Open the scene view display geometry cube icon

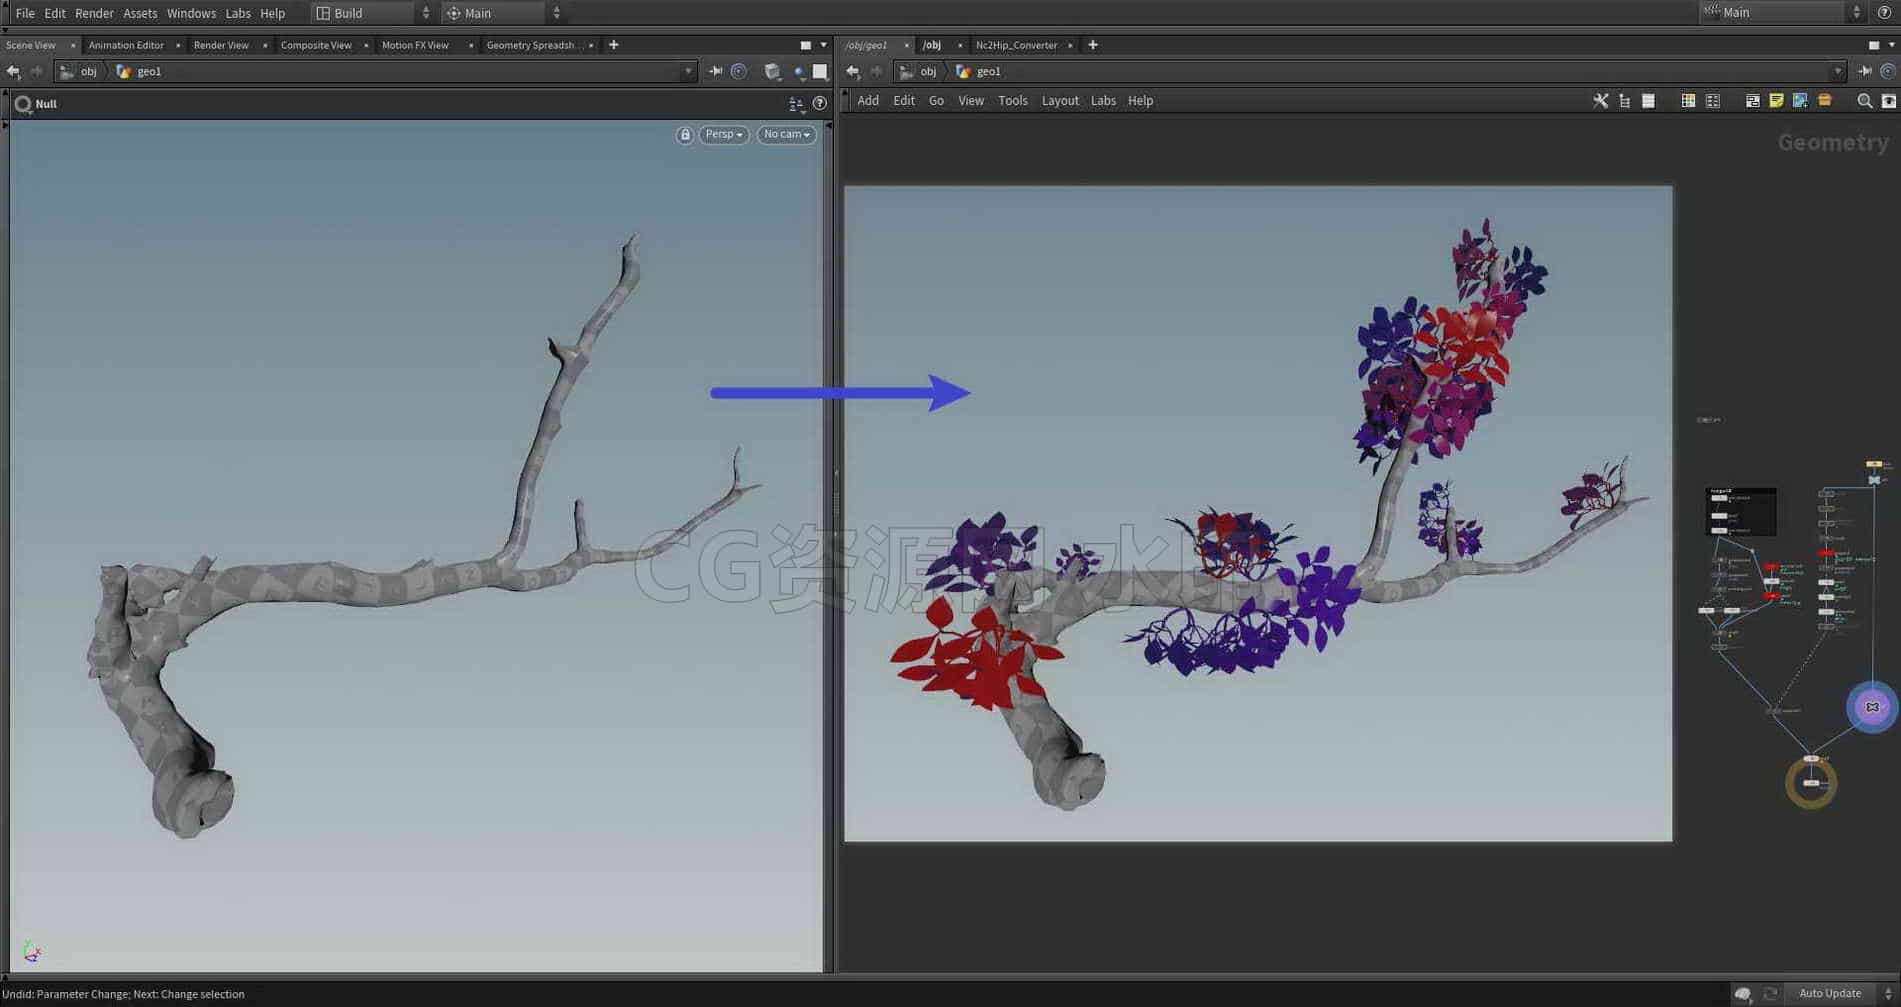pos(772,71)
